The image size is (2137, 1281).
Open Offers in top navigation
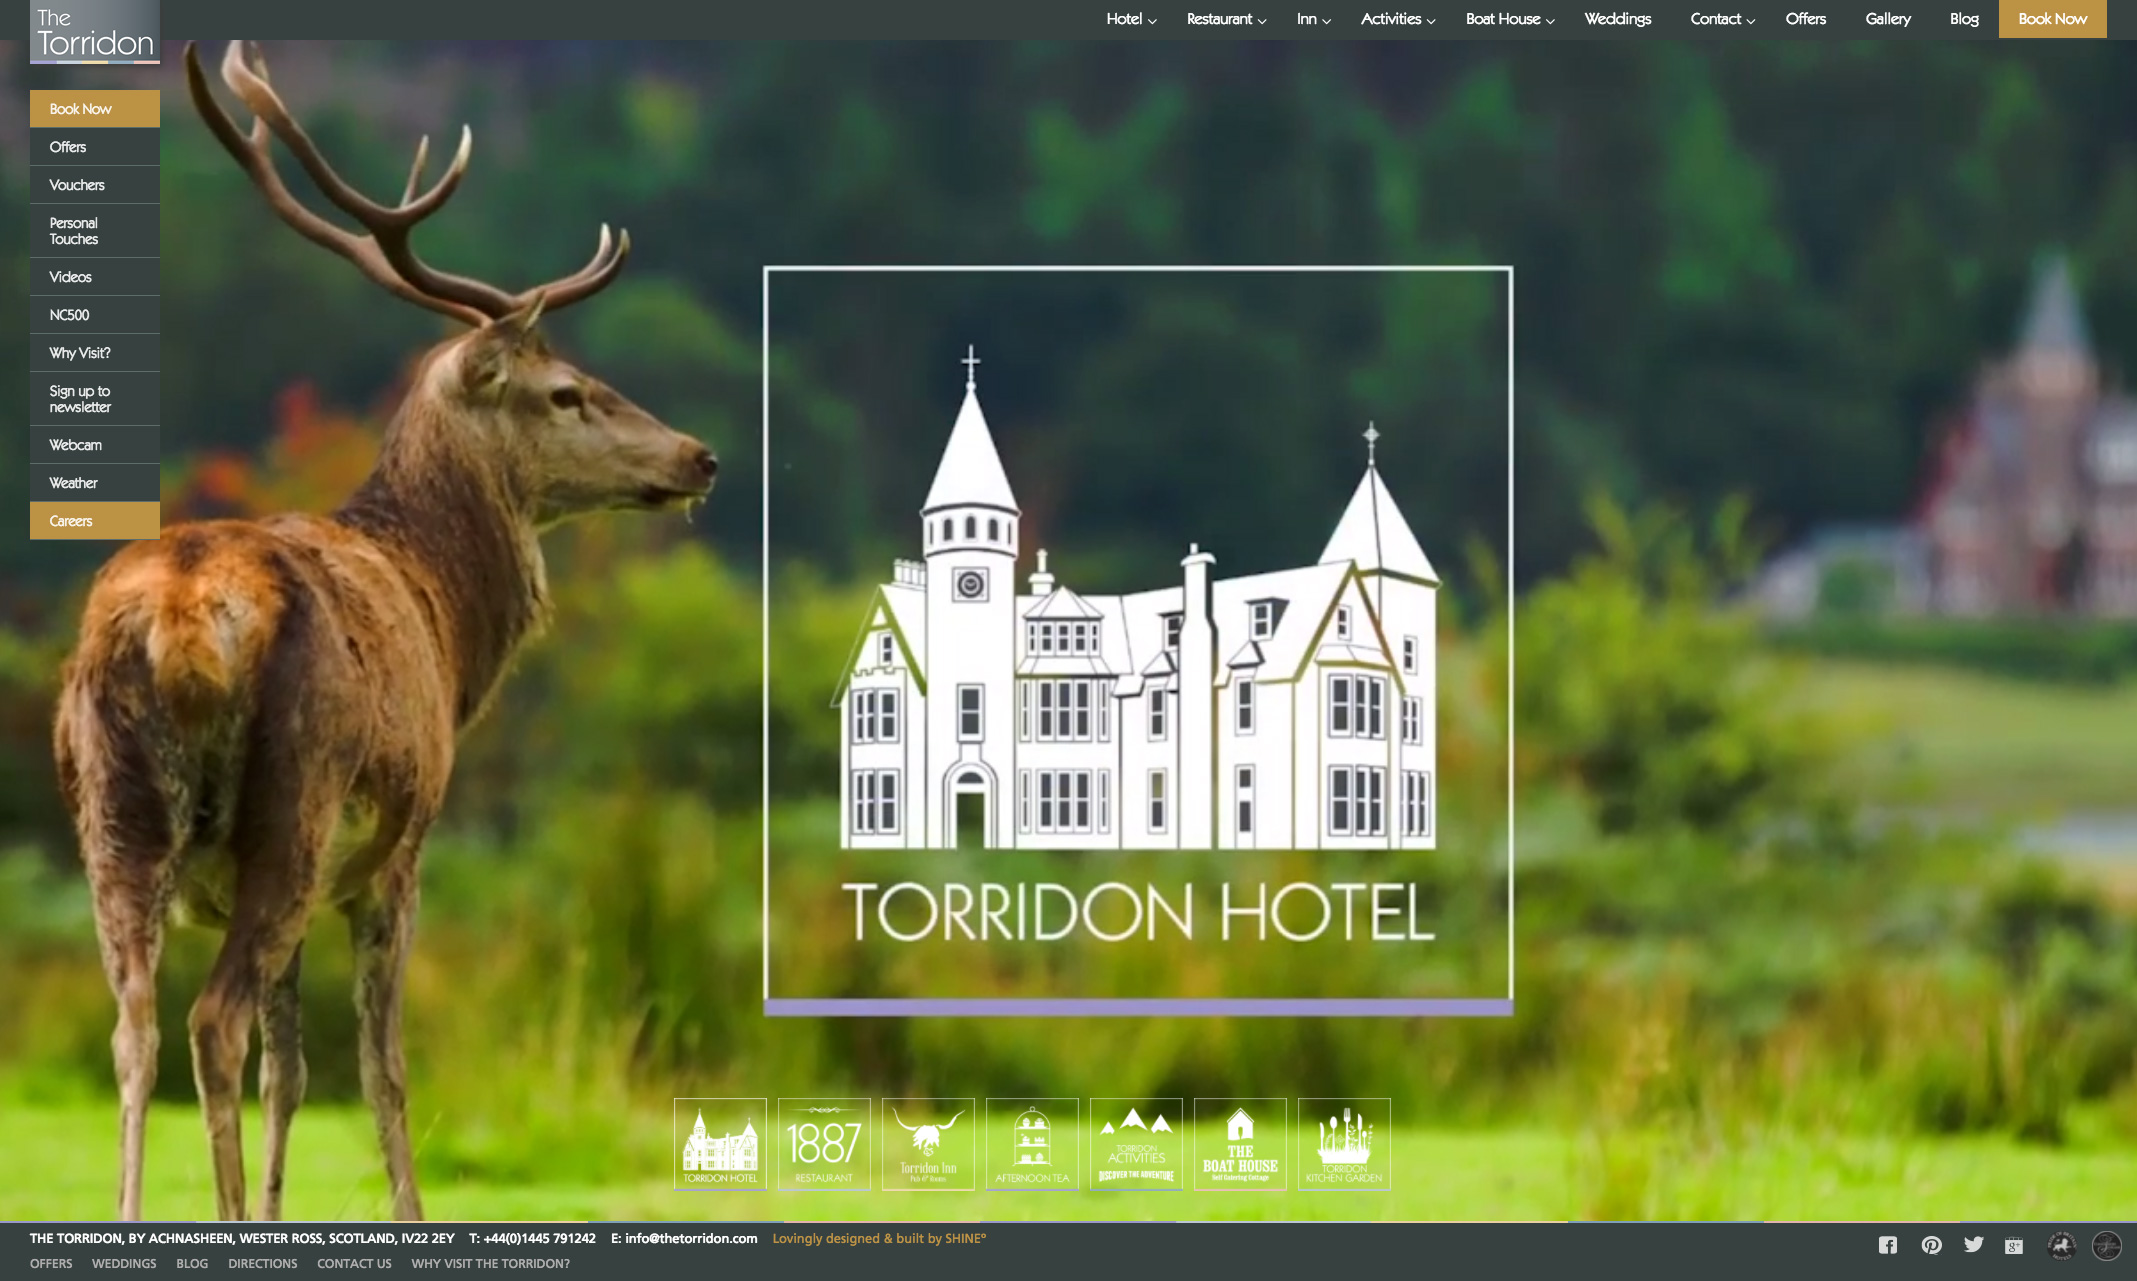(x=1805, y=19)
